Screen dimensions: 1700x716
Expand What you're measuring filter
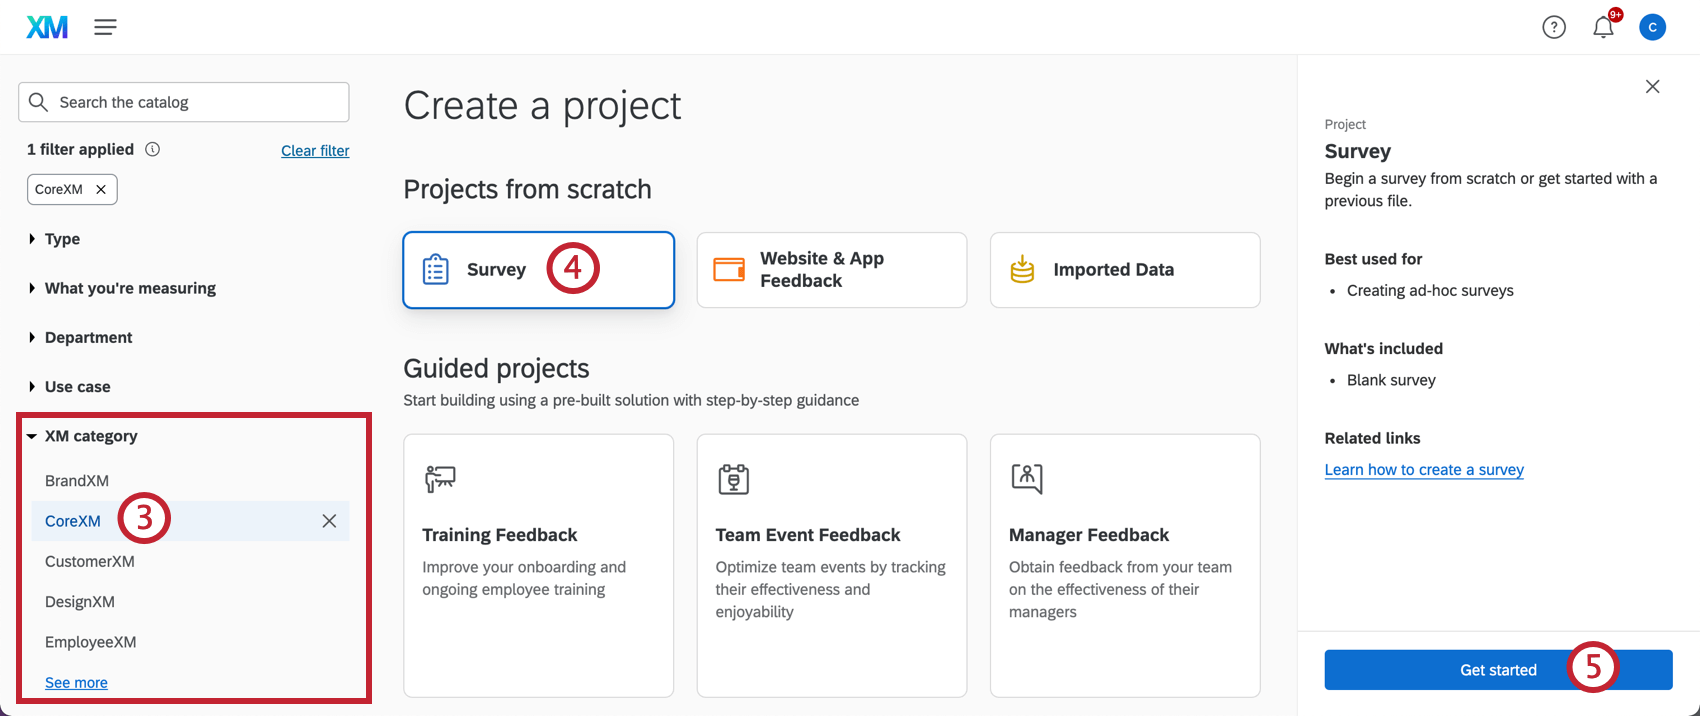130,288
